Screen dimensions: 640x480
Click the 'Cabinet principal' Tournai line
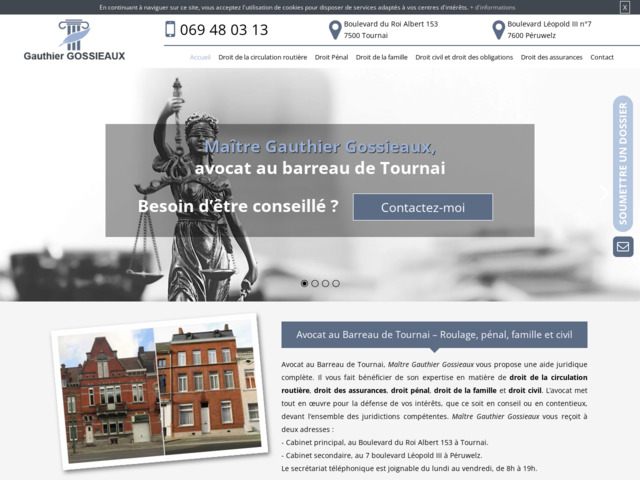click(385, 442)
